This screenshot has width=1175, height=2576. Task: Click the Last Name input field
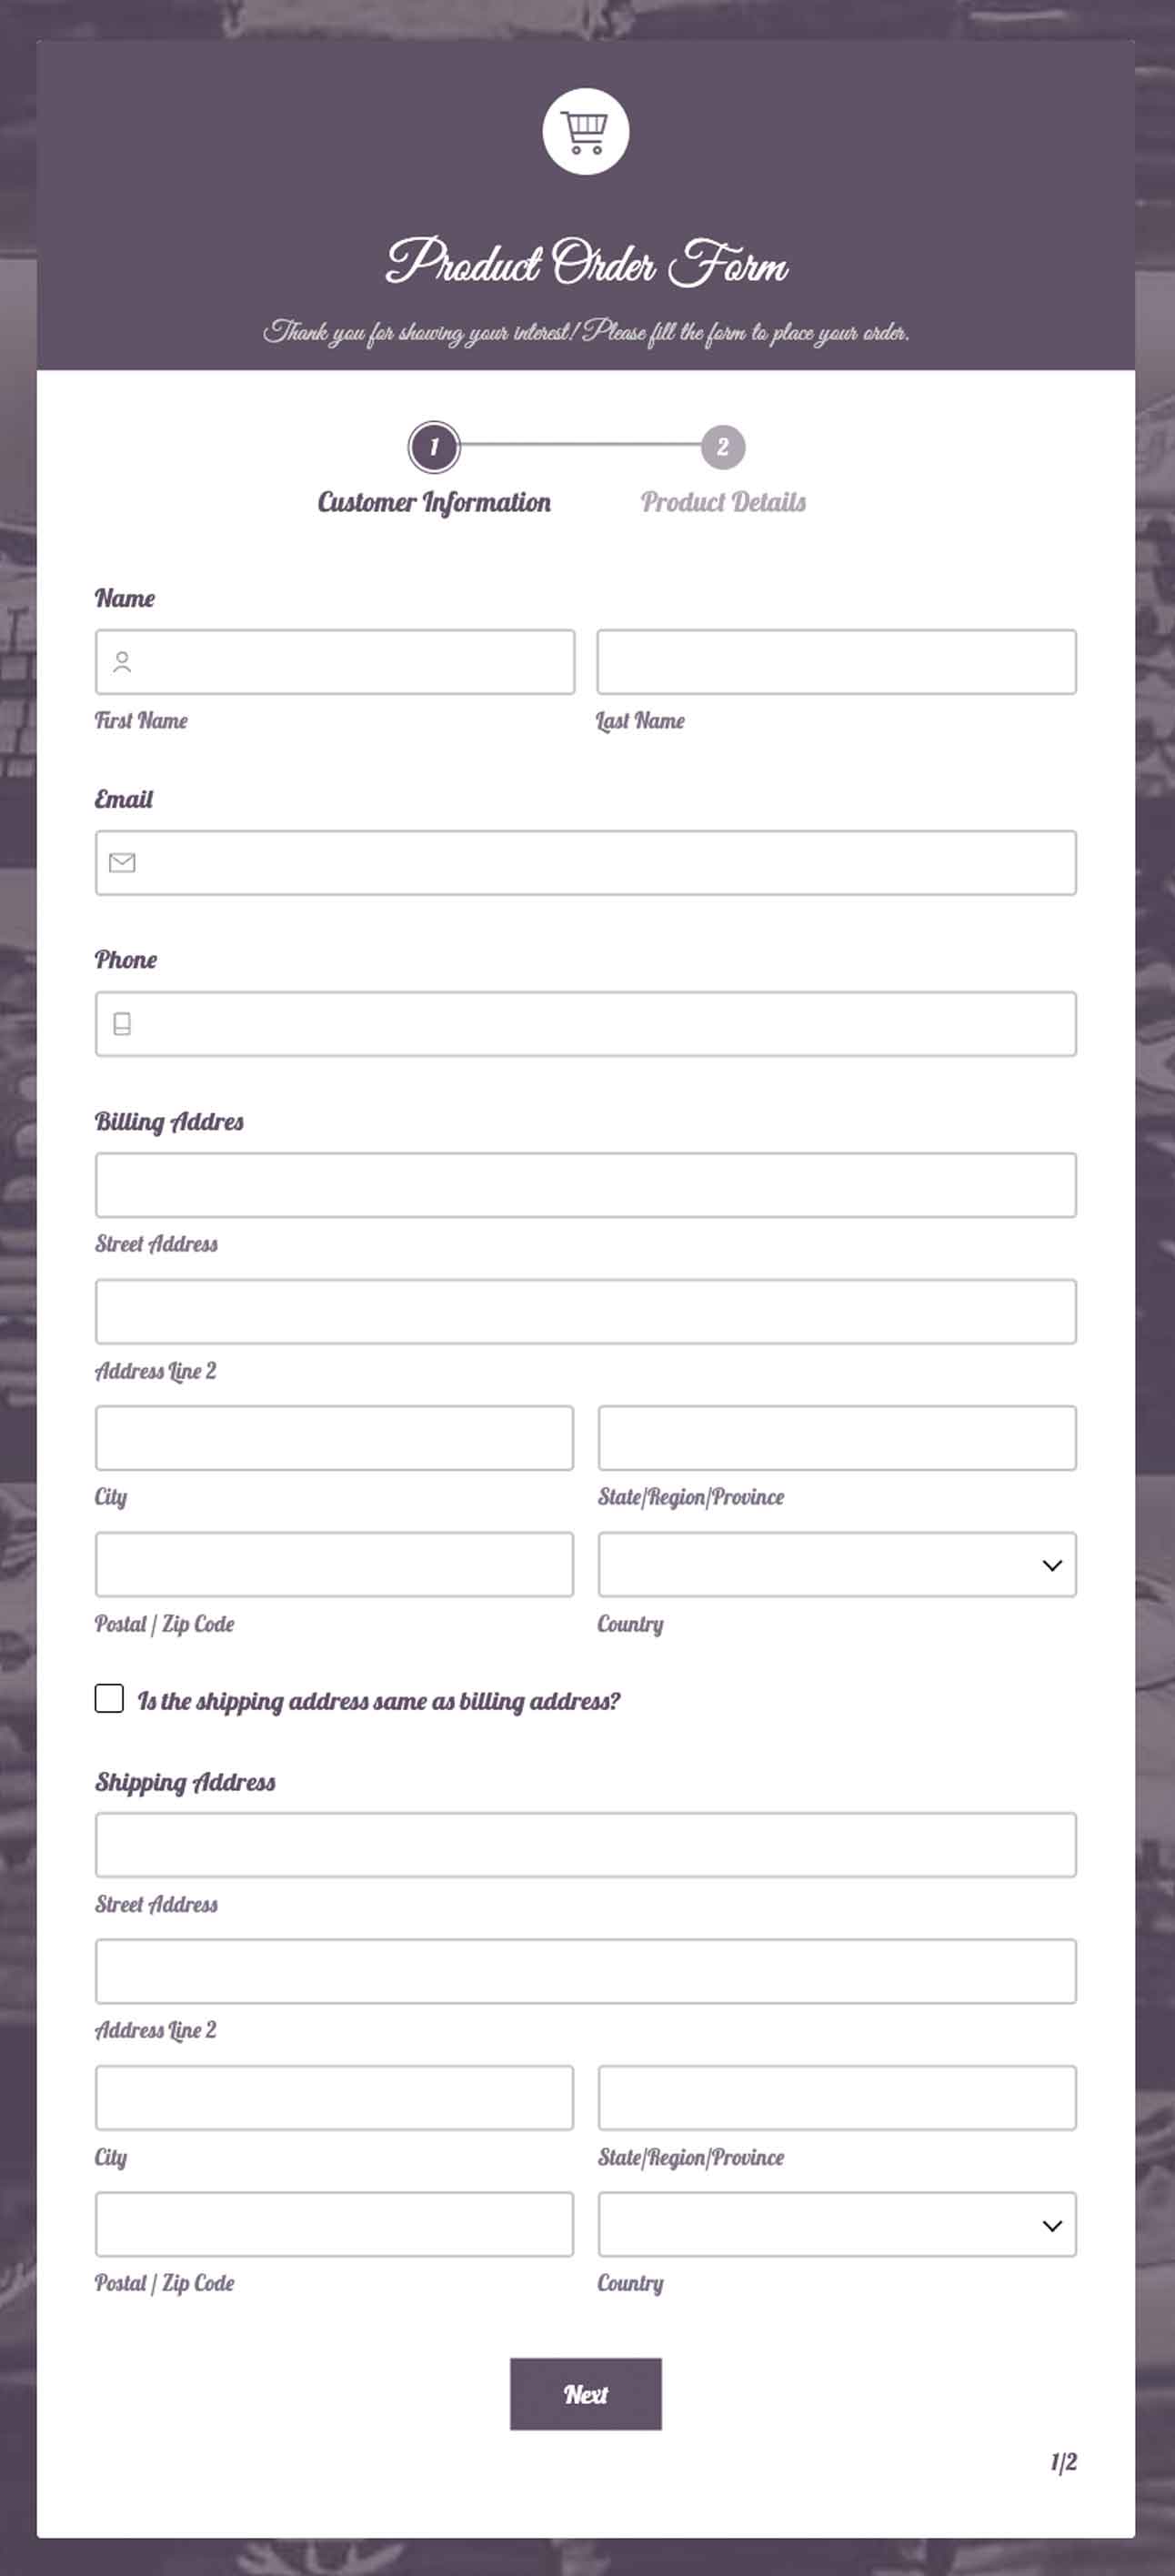coord(835,661)
